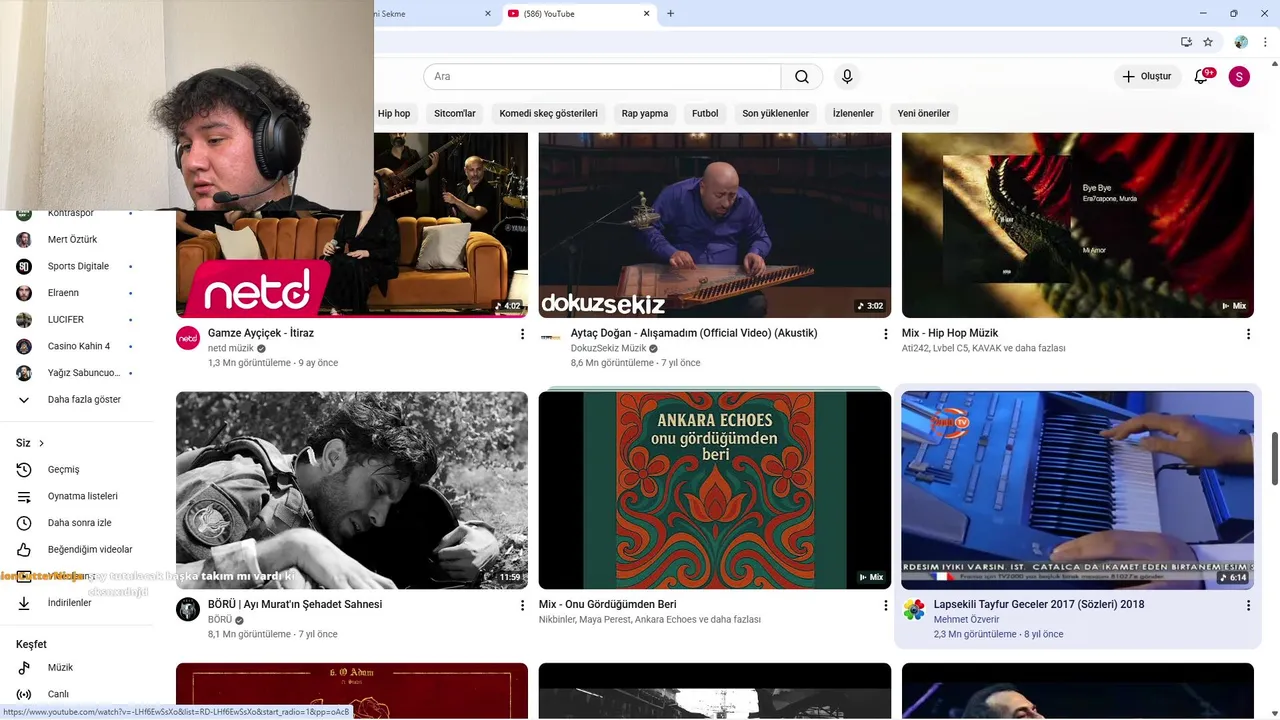Viewport: 1280px width, 720px height.
Task: Click the Geçmiş history icon
Action: tap(24, 469)
